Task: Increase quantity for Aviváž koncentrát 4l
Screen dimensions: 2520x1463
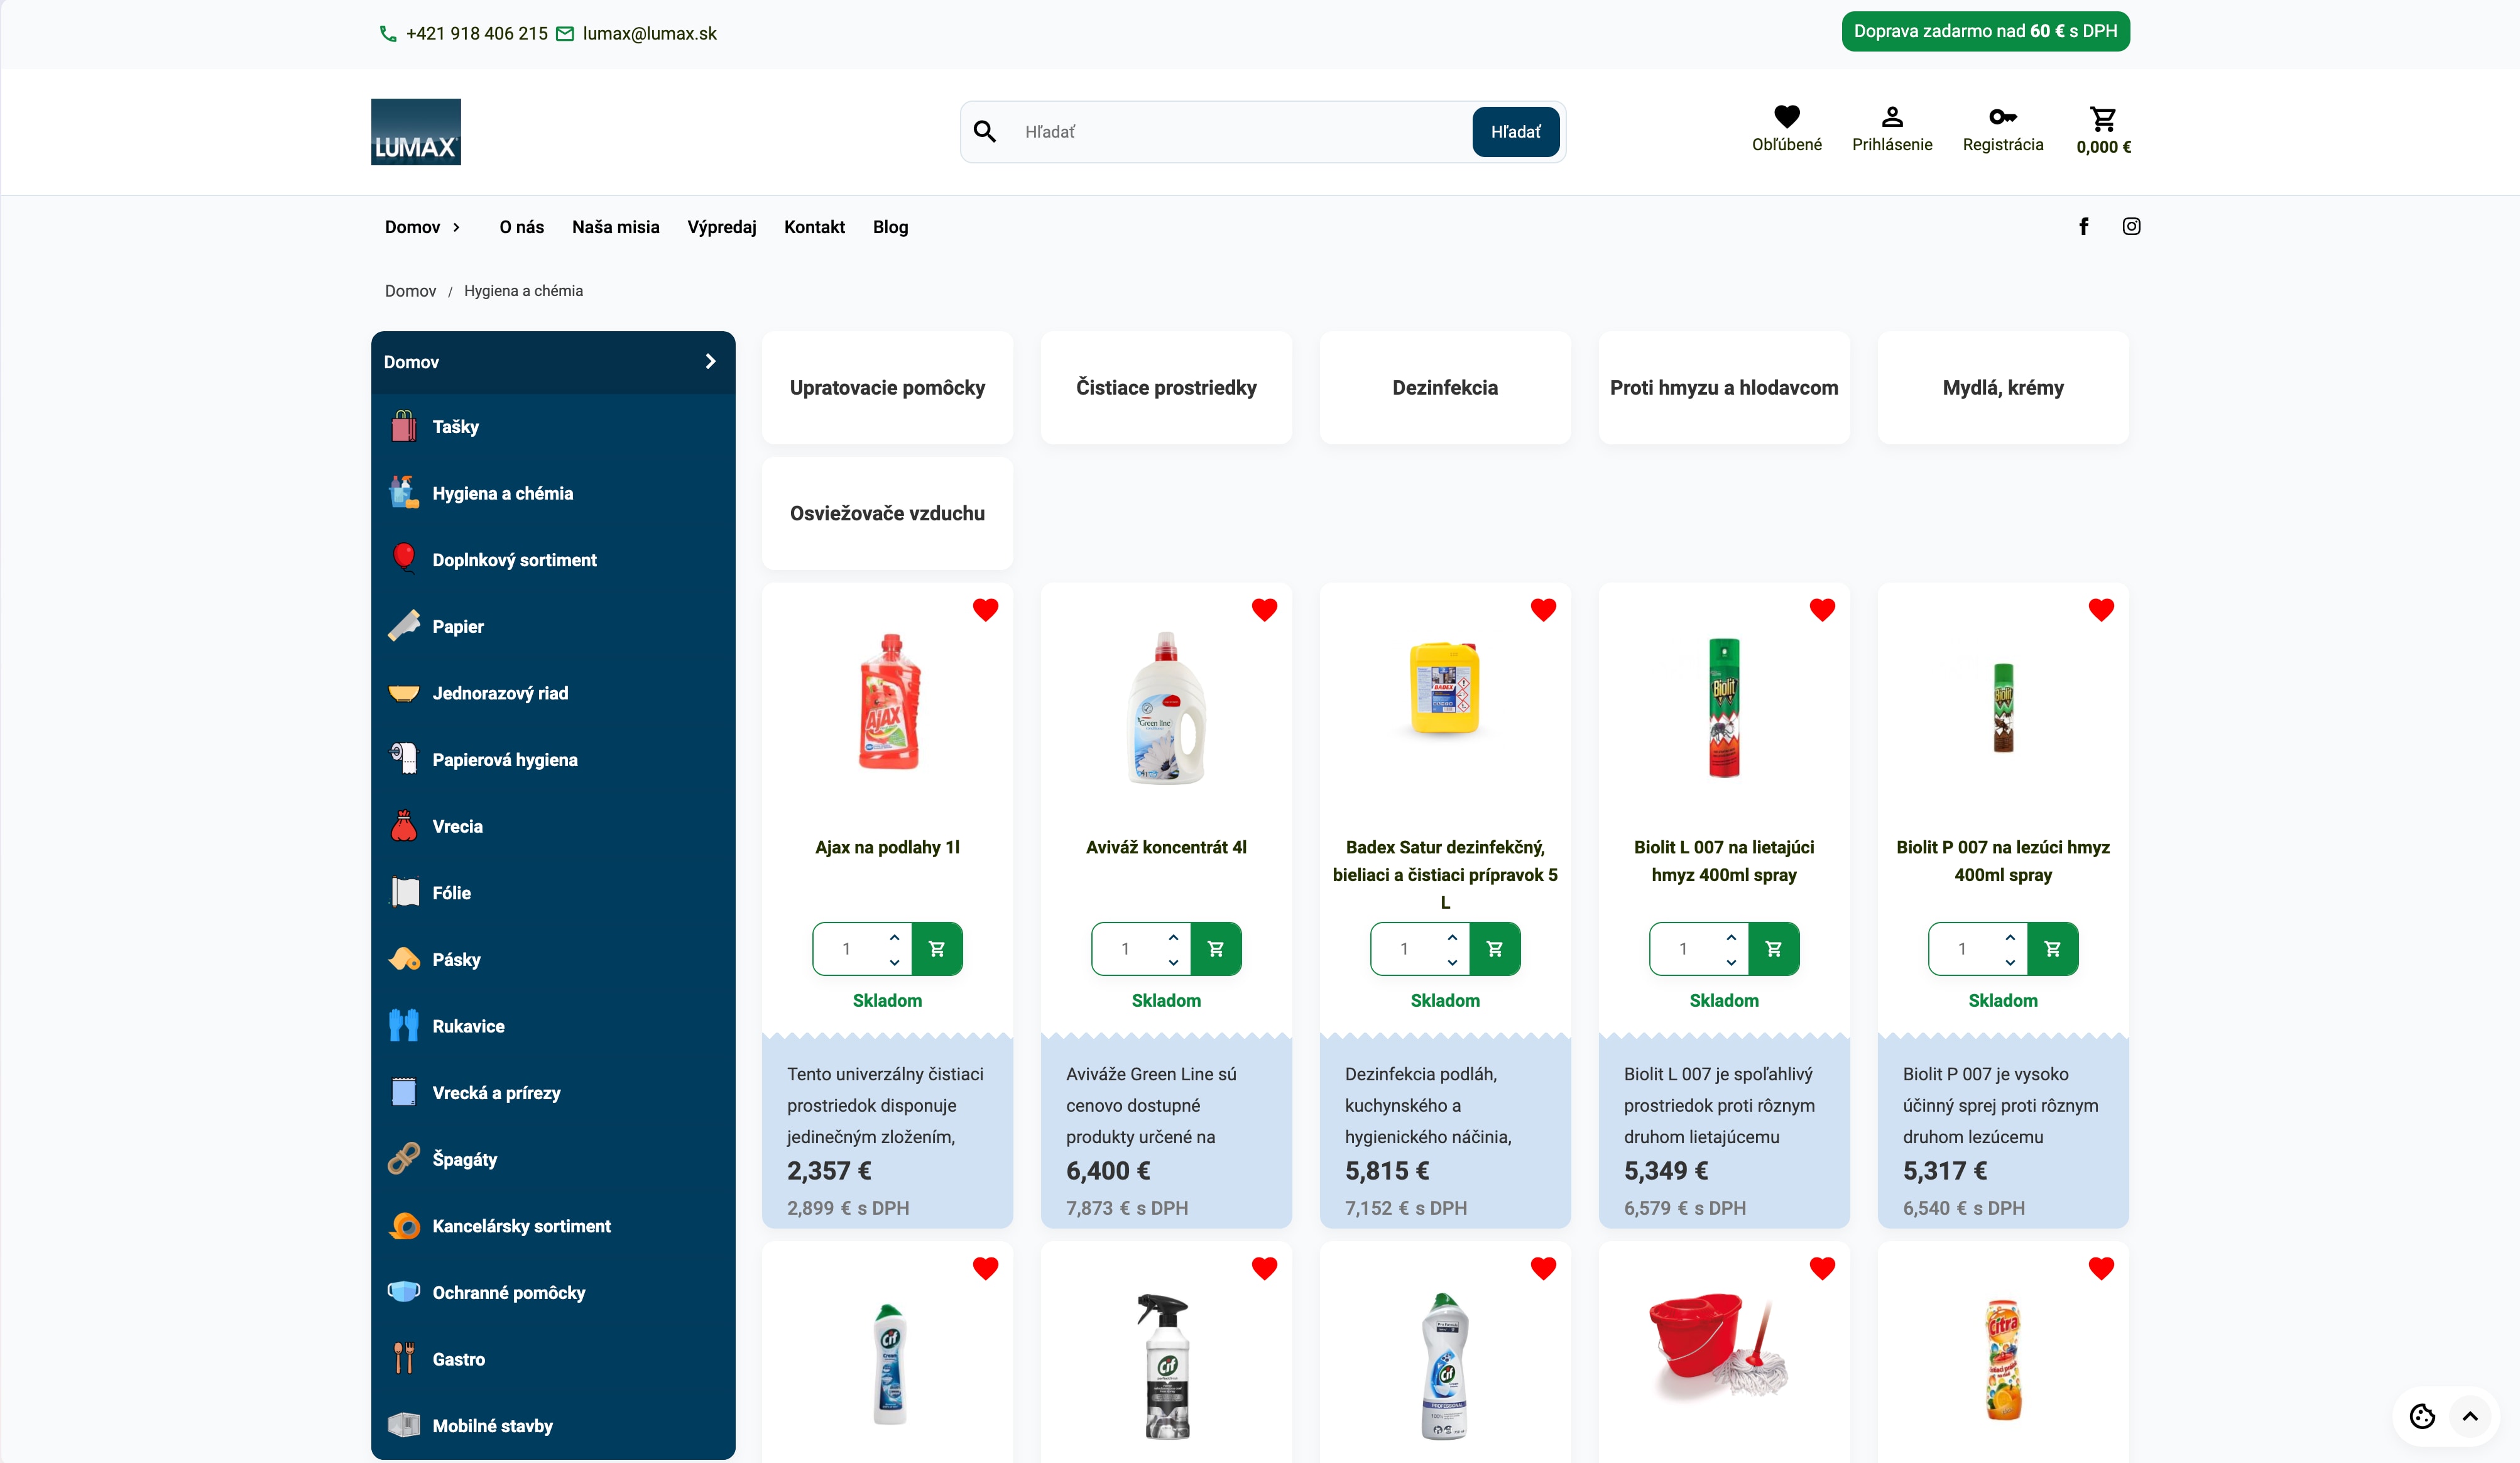Action: pos(1173,938)
